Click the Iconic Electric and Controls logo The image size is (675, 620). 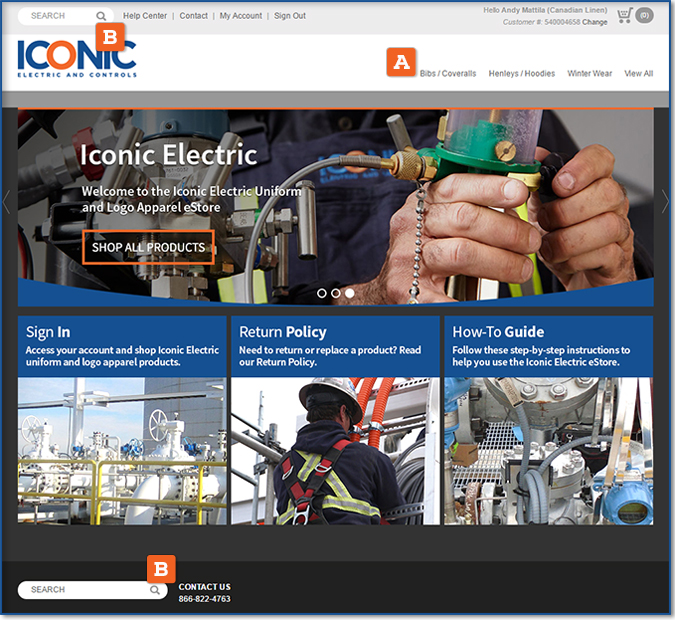click(x=77, y=59)
